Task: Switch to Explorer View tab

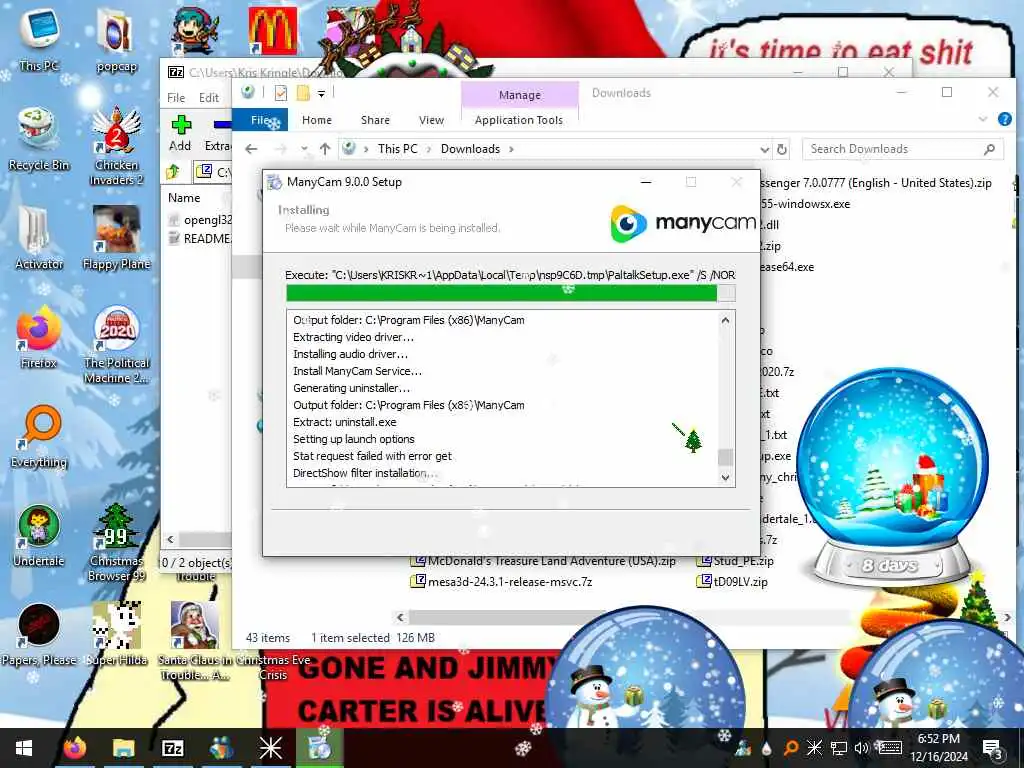Action: point(431,120)
